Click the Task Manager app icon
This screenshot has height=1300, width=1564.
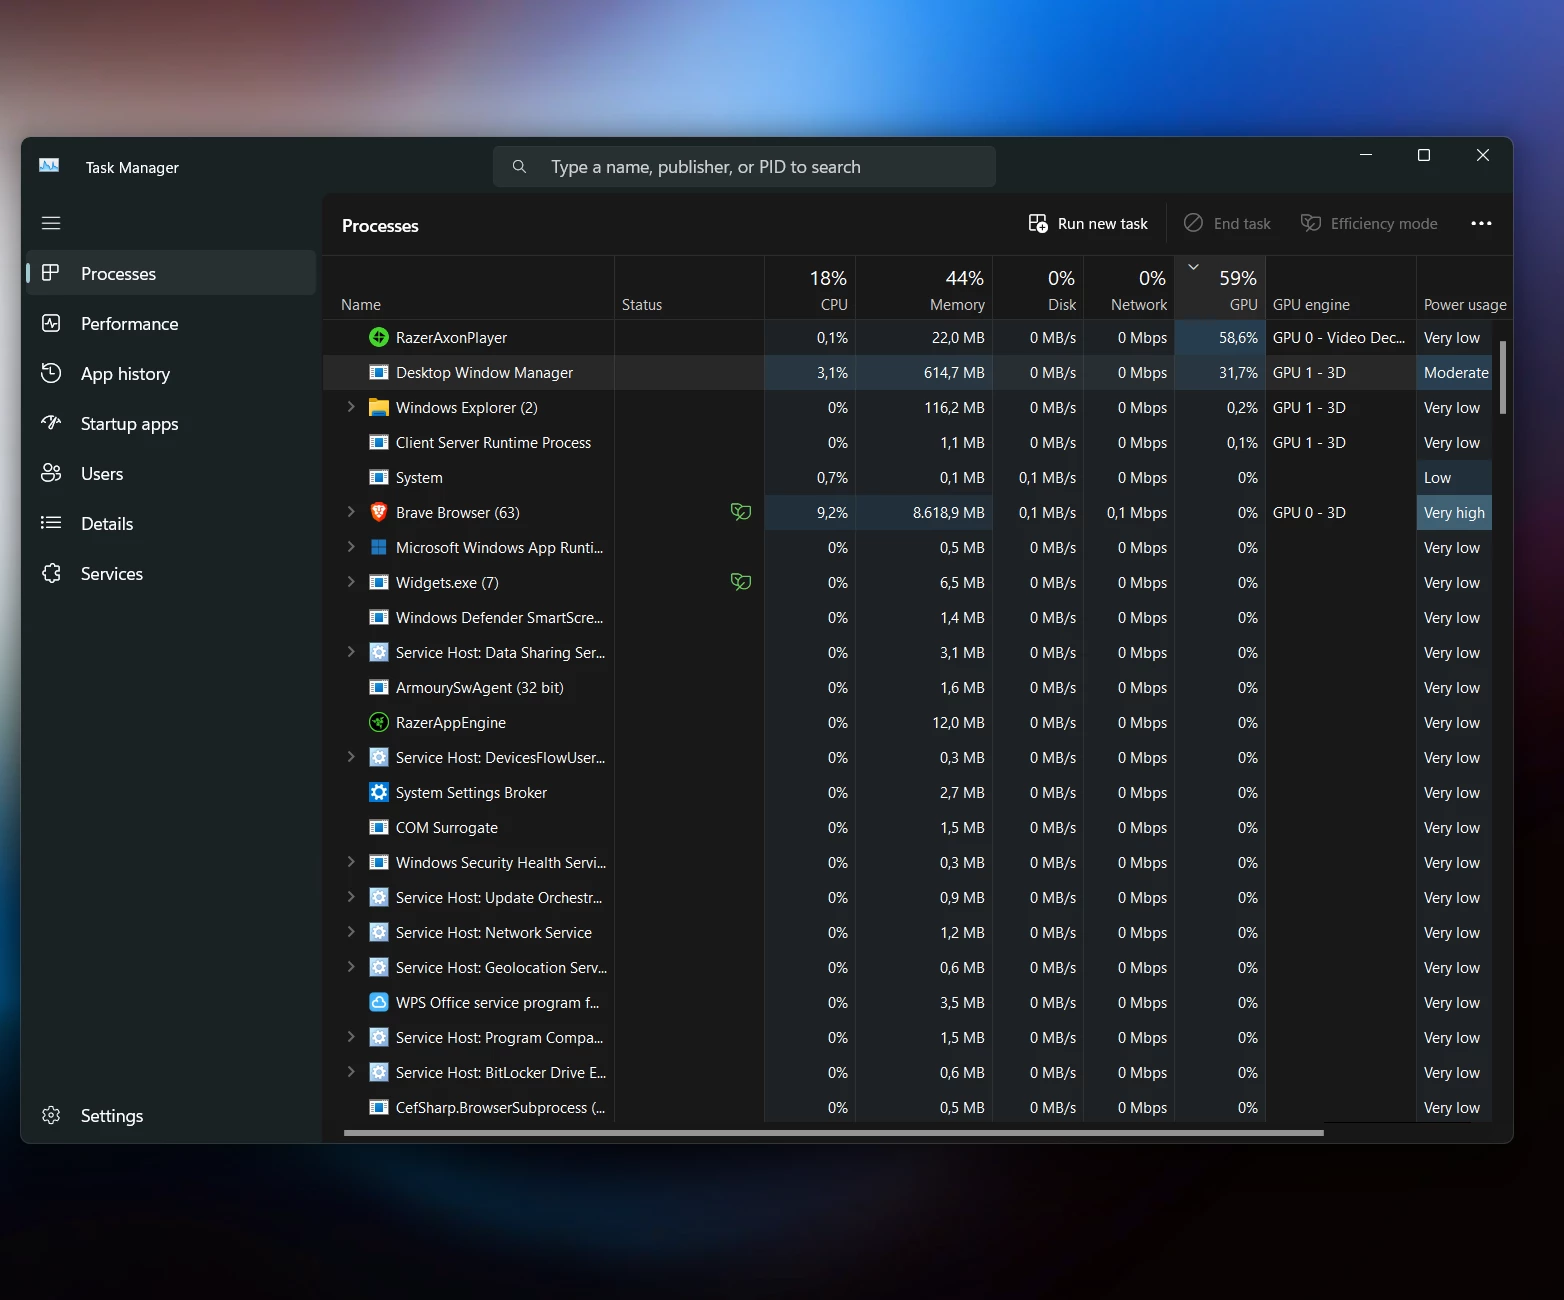tap(49, 166)
